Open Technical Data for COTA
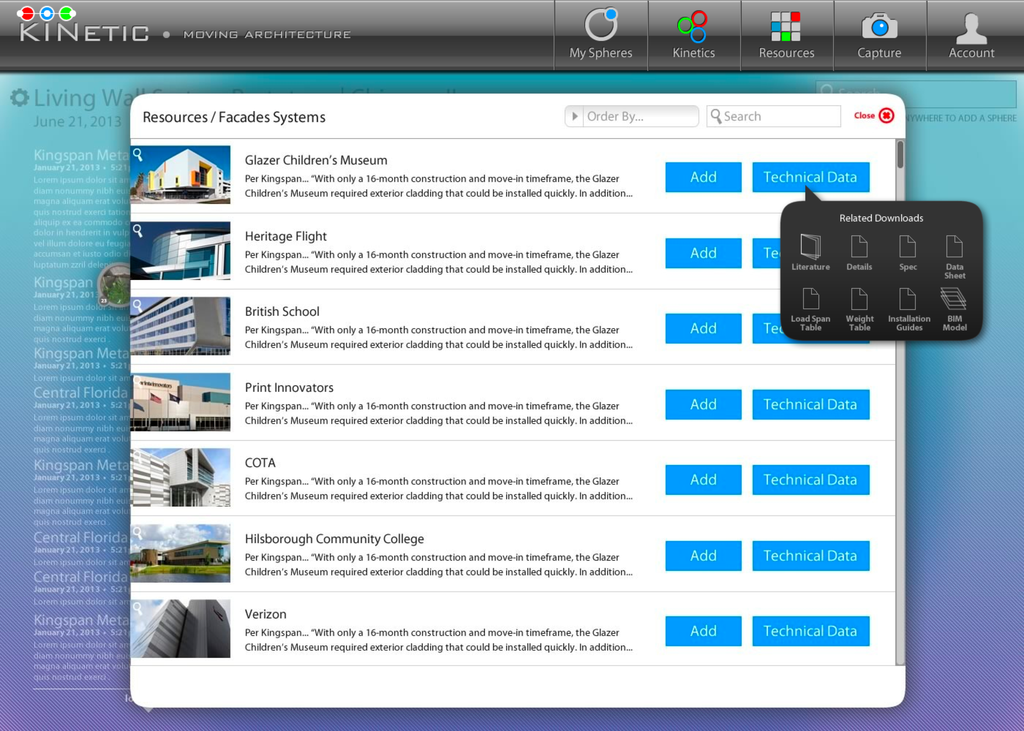Screen dimensions: 1024x731 click(x=810, y=480)
